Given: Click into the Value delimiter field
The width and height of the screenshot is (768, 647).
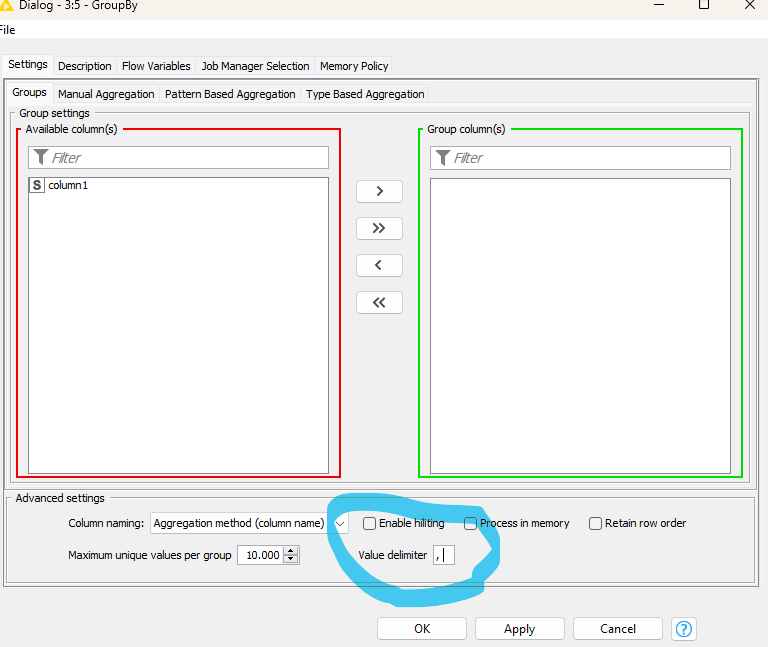Looking at the screenshot, I should tap(444, 555).
